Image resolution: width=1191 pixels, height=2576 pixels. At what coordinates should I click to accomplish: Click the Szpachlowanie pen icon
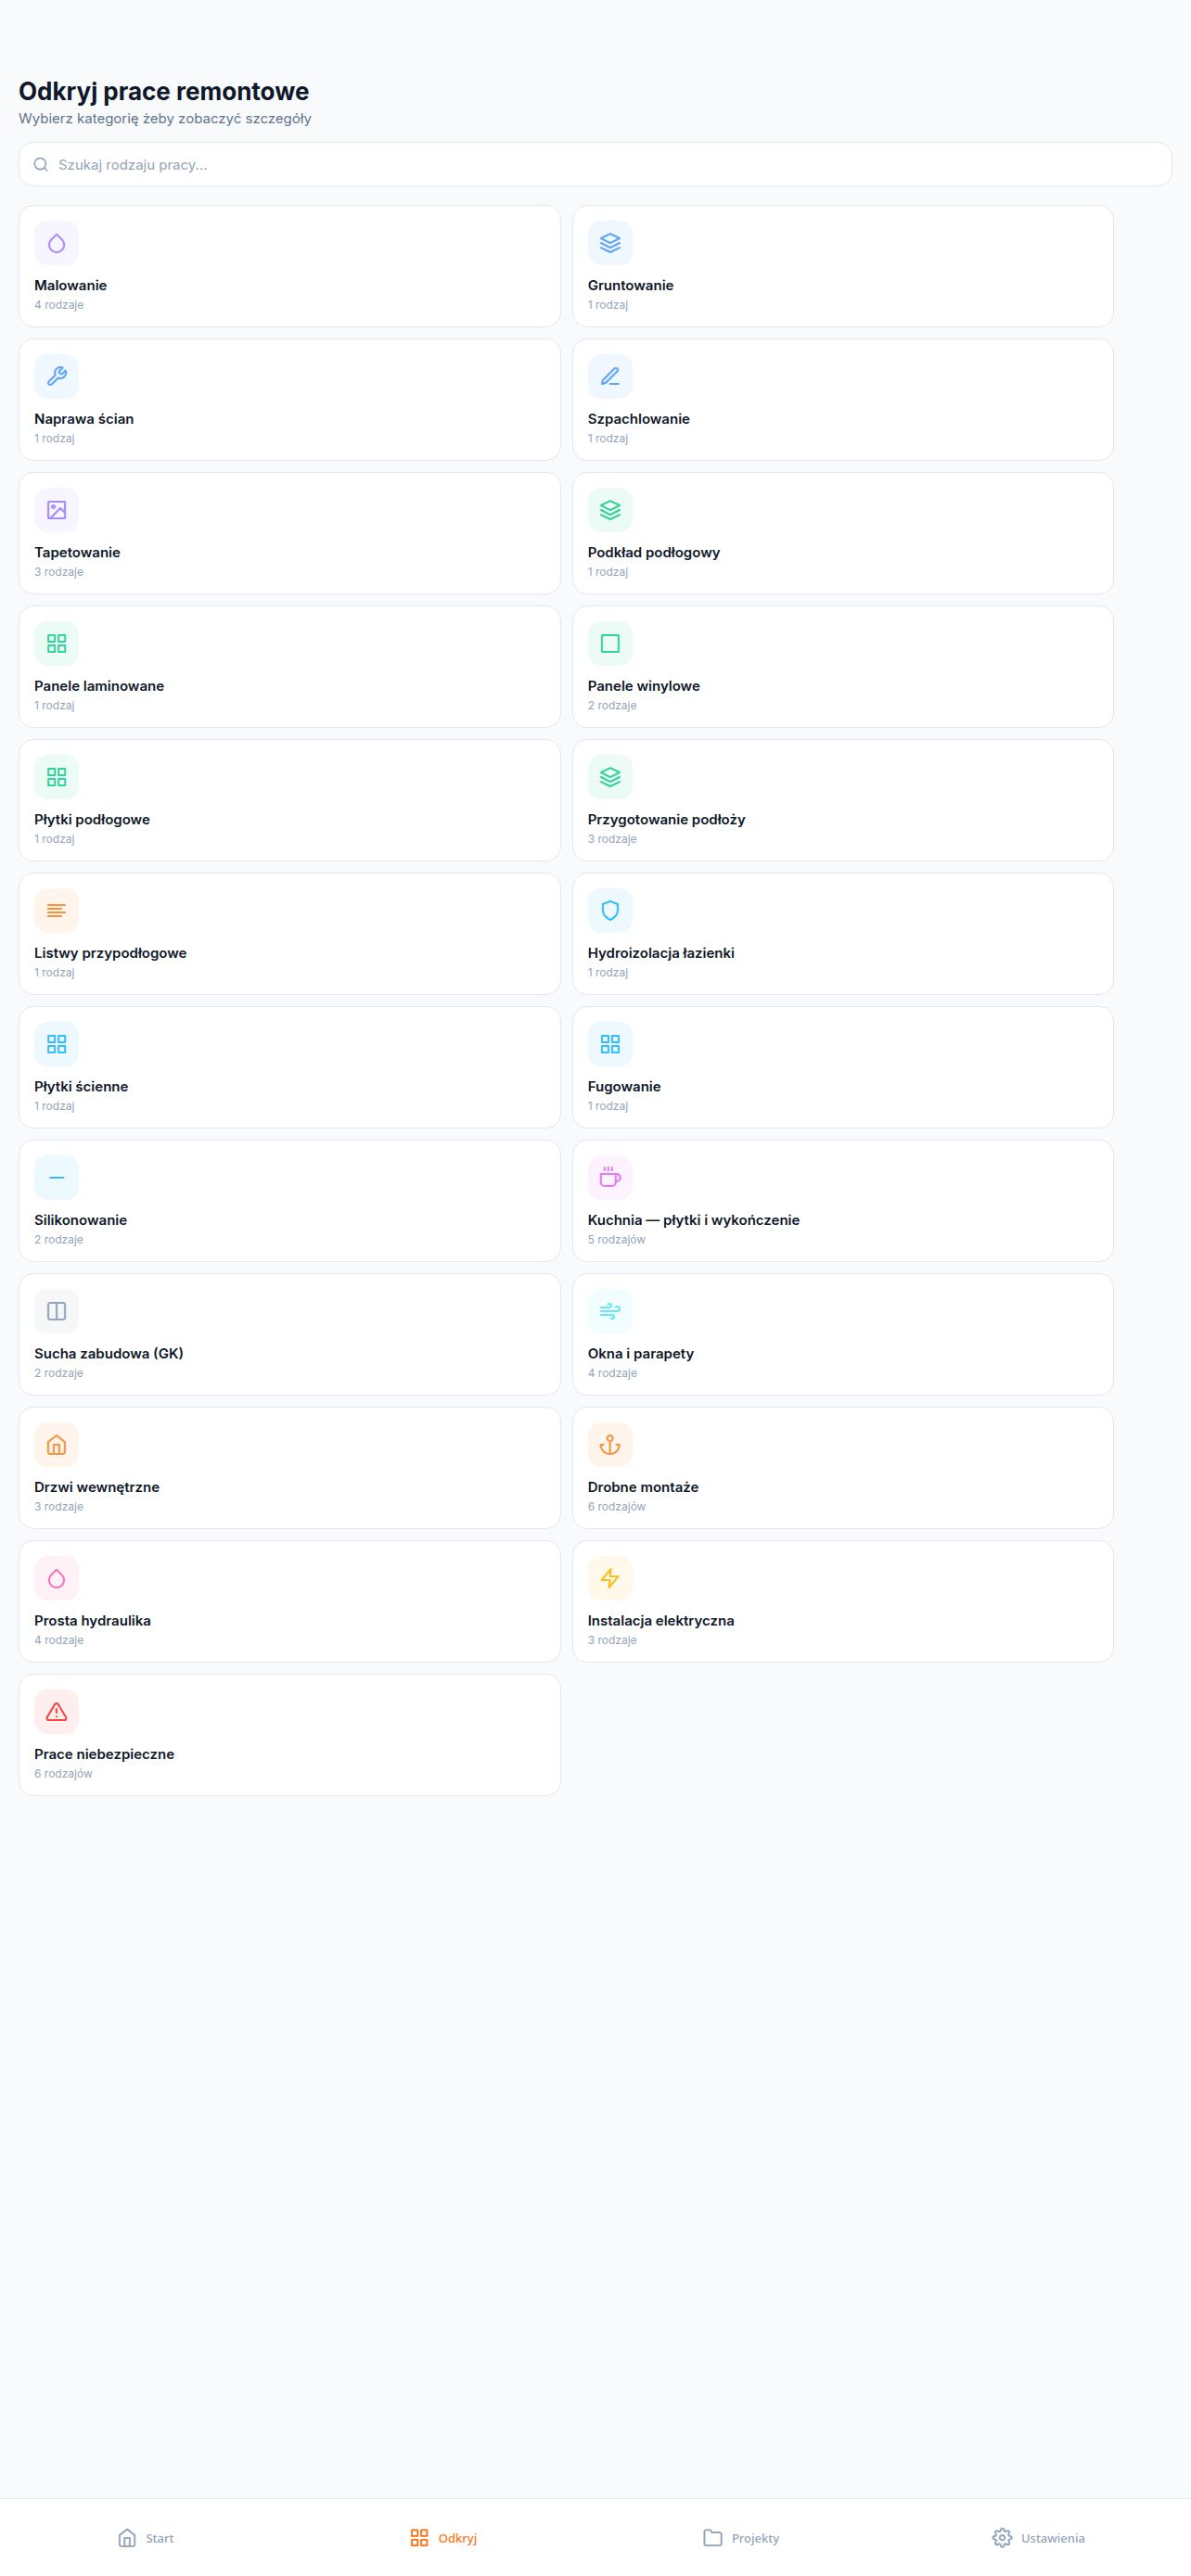(x=610, y=376)
